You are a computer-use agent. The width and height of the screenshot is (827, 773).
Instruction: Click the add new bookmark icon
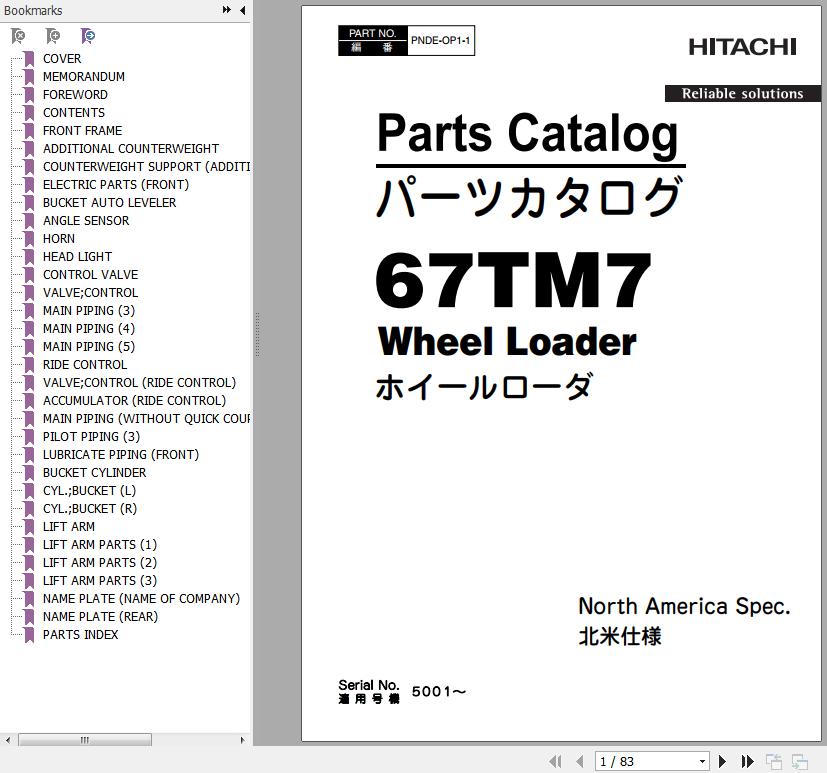click(53, 36)
